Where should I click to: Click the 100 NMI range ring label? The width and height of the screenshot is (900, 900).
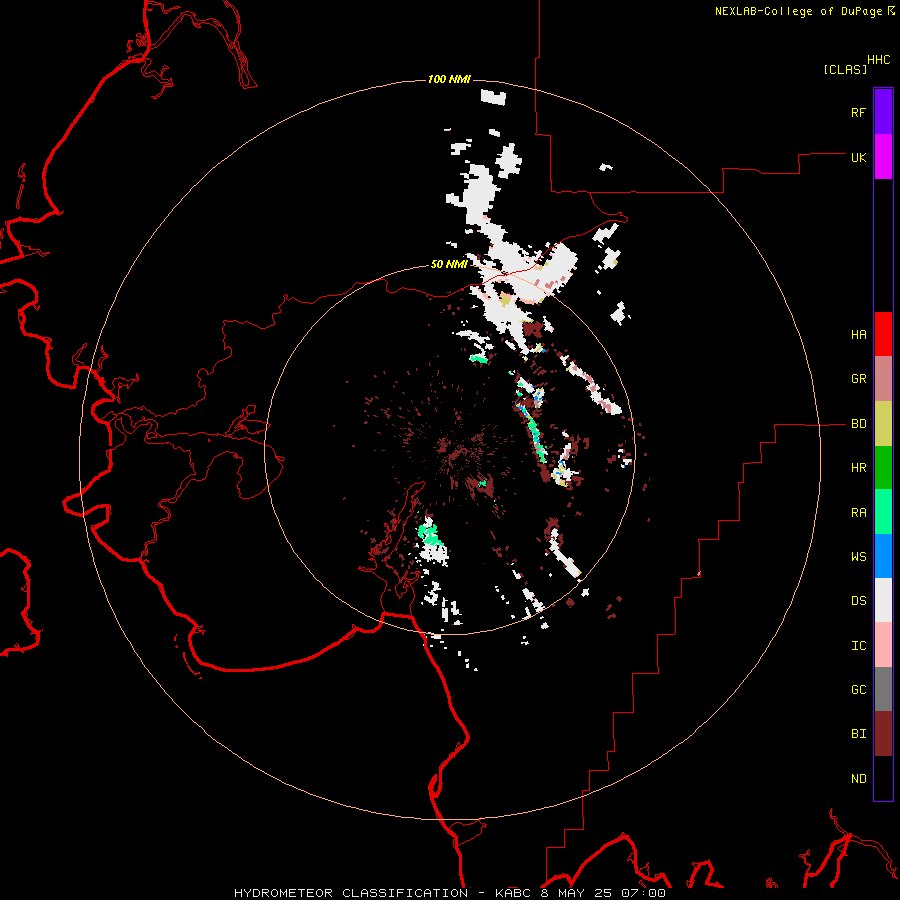[449, 79]
